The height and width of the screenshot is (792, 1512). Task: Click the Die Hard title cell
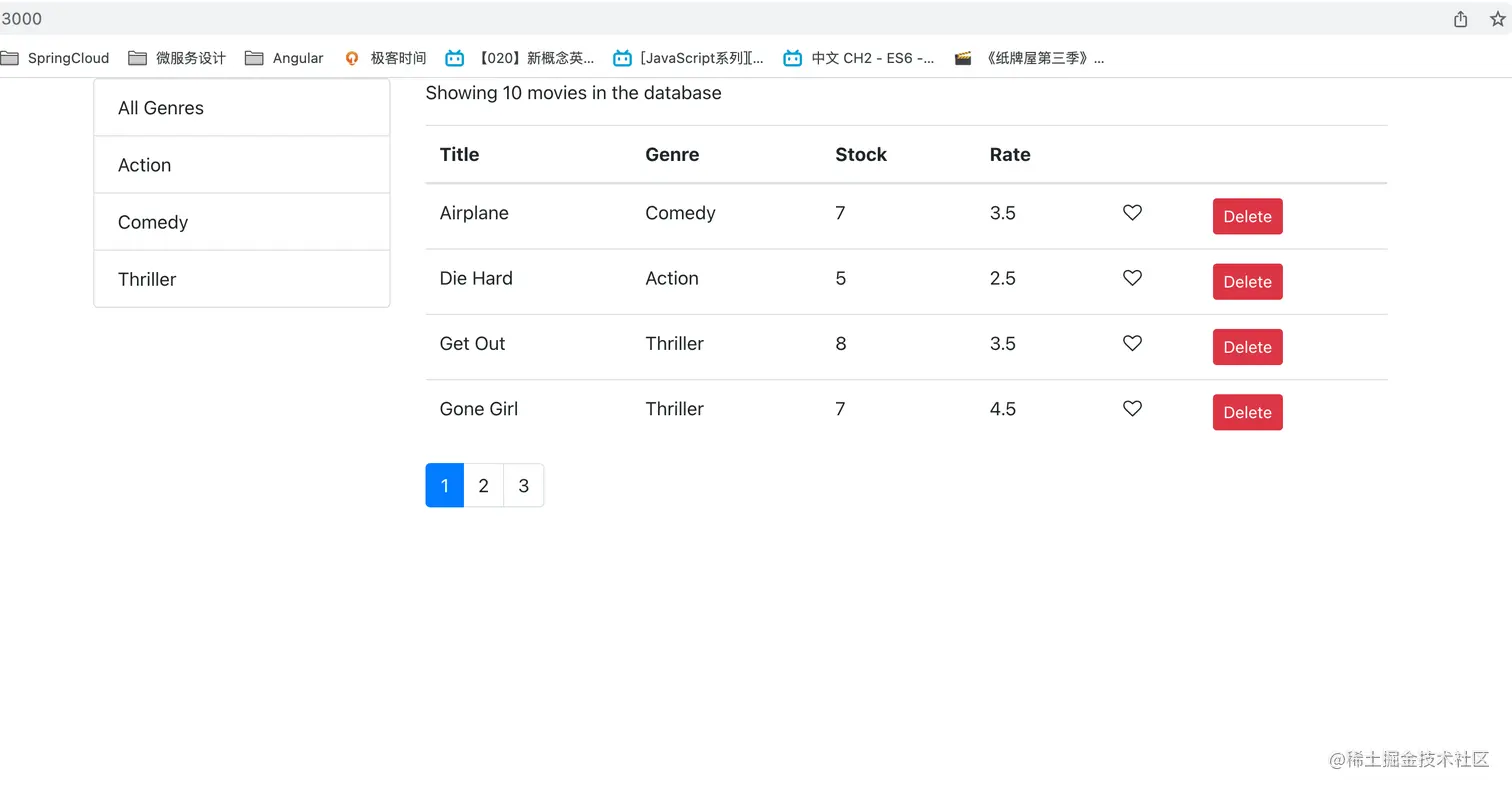tap(476, 278)
